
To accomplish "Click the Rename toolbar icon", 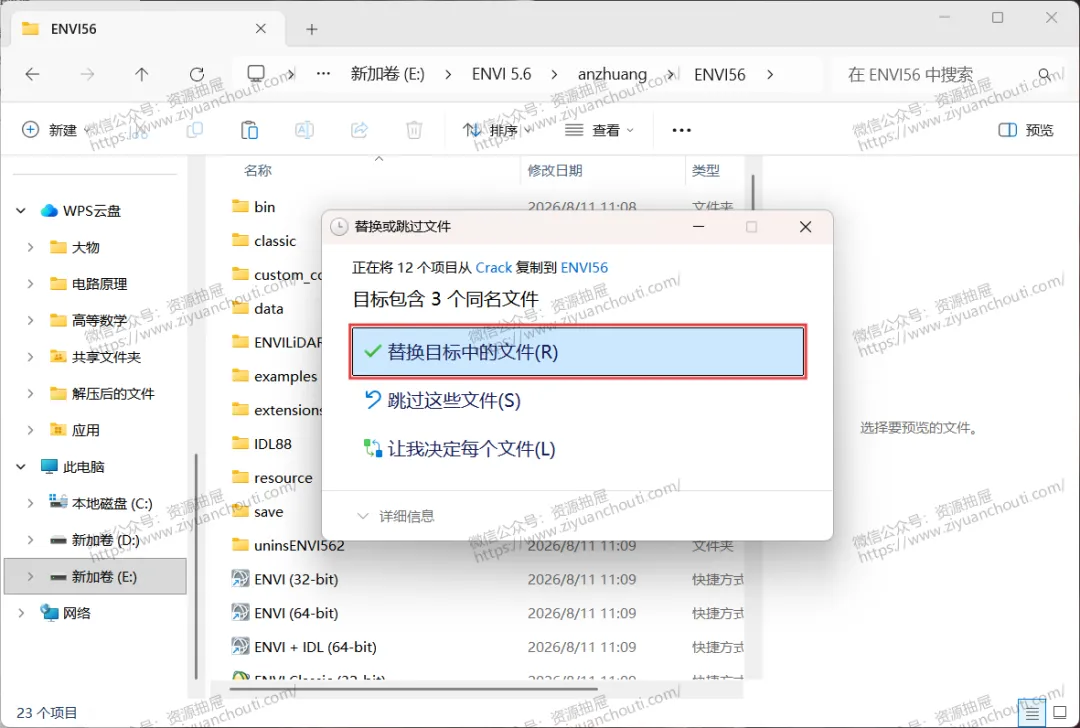I will coord(304,129).
